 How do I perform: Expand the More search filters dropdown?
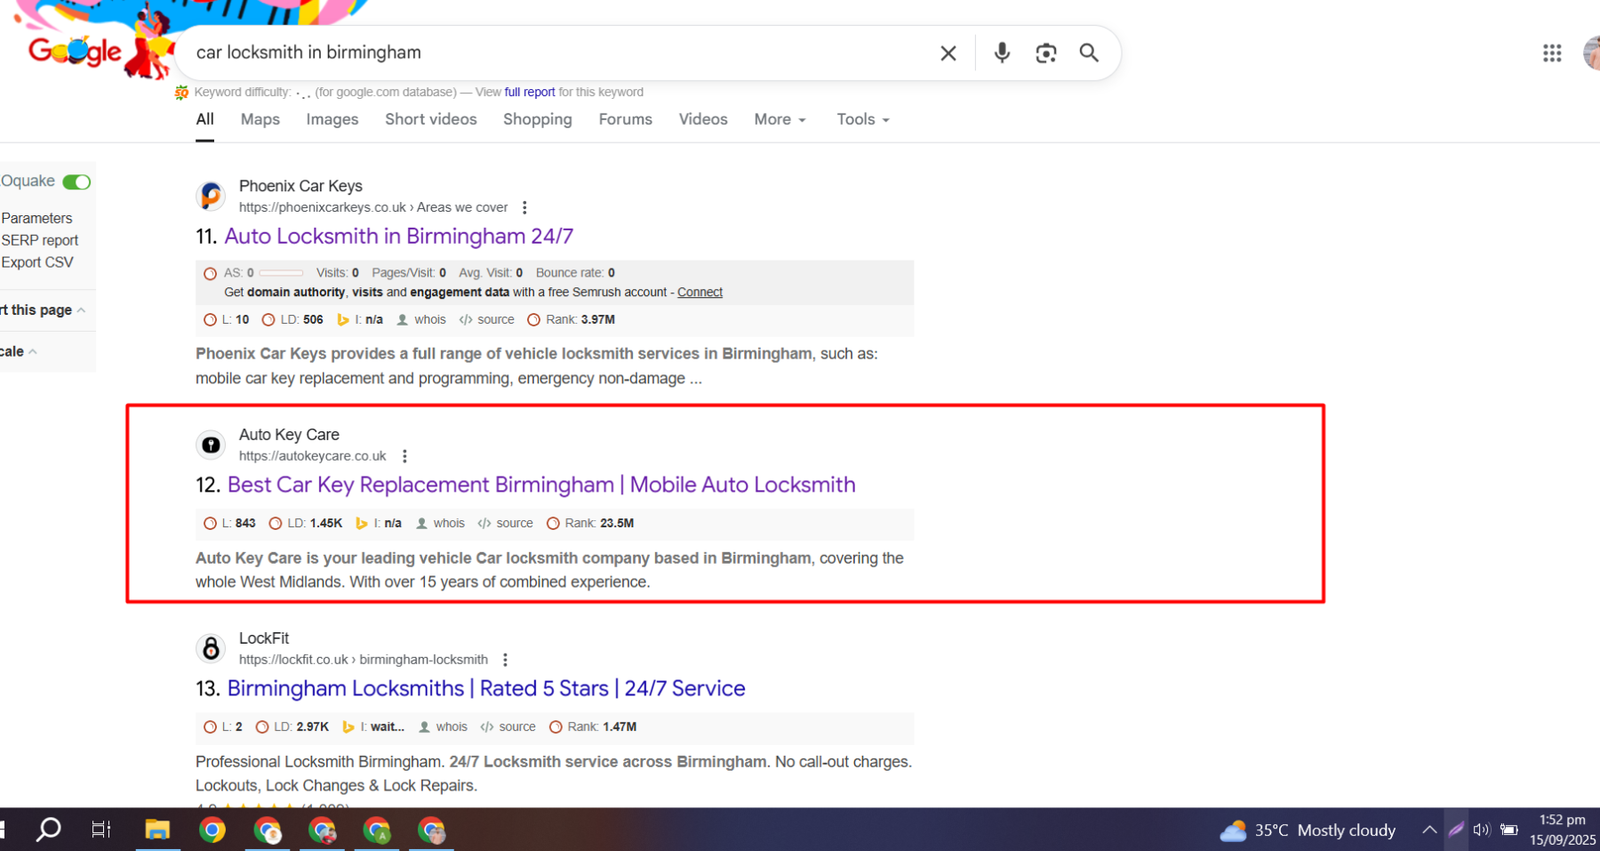(x=779, y=119)
